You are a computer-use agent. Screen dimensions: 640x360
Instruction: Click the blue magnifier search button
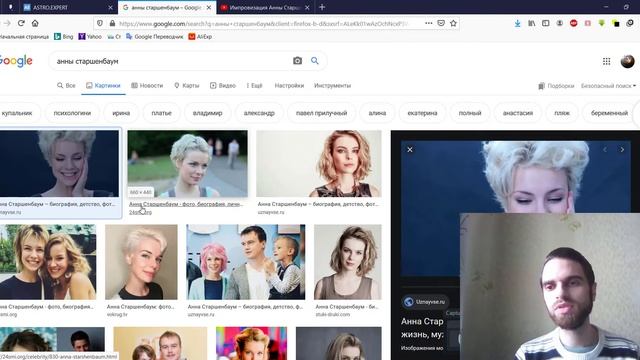point(315,61)
